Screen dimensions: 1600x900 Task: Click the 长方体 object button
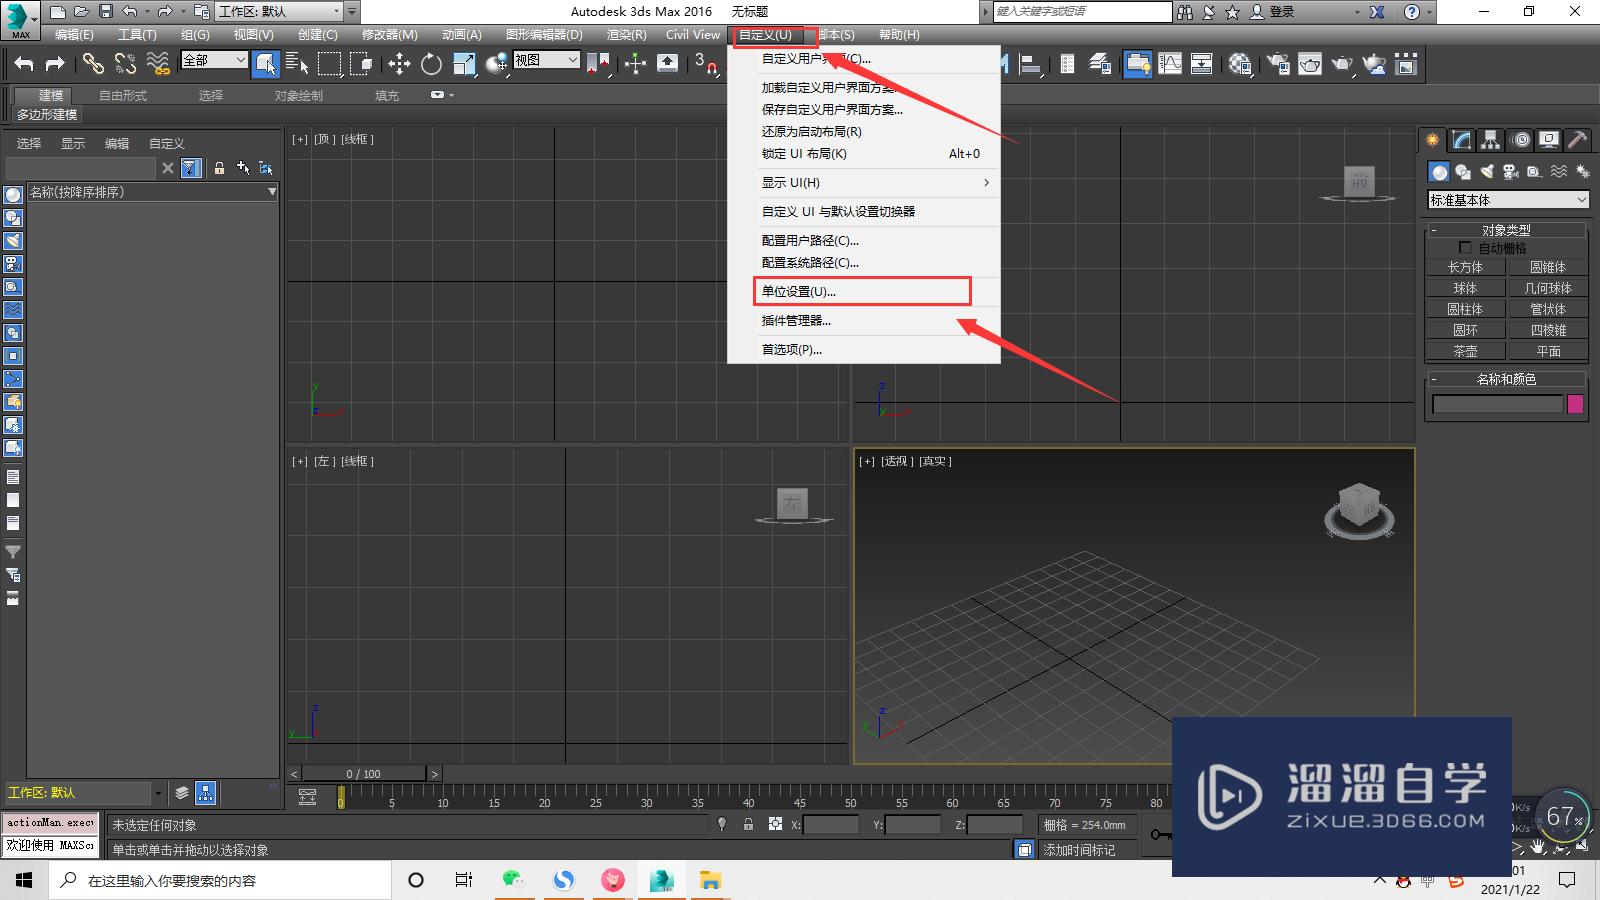1465,268
